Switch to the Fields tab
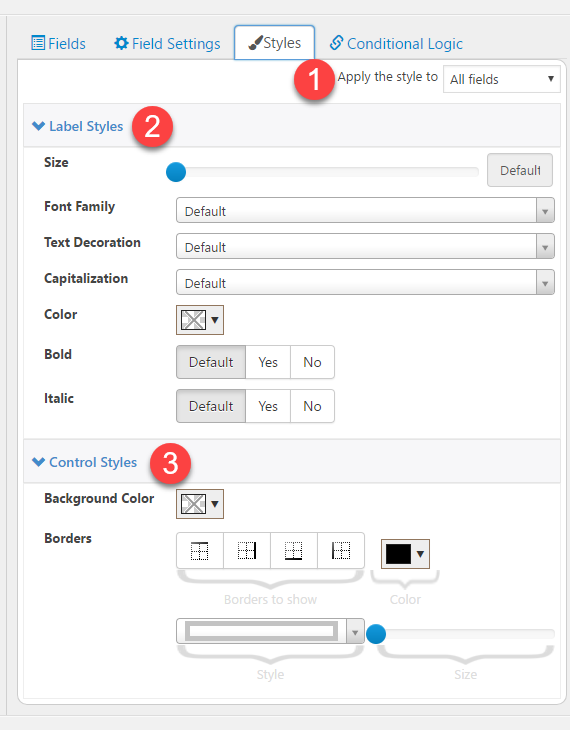Image resolution: width=570 pixels, height=730 pixels. [58, 43]
